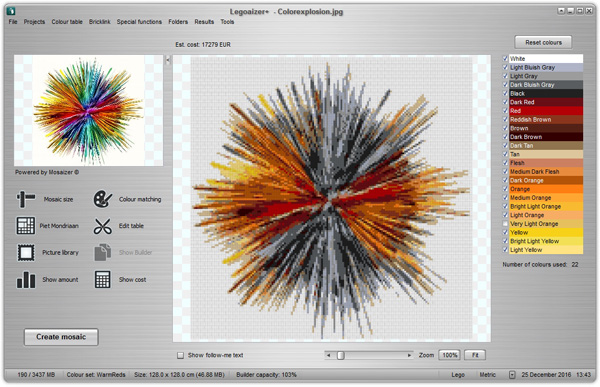Click the zoom slider right arrow
Viewport: 600px width, 387px height.
click(x=409, y=355)
